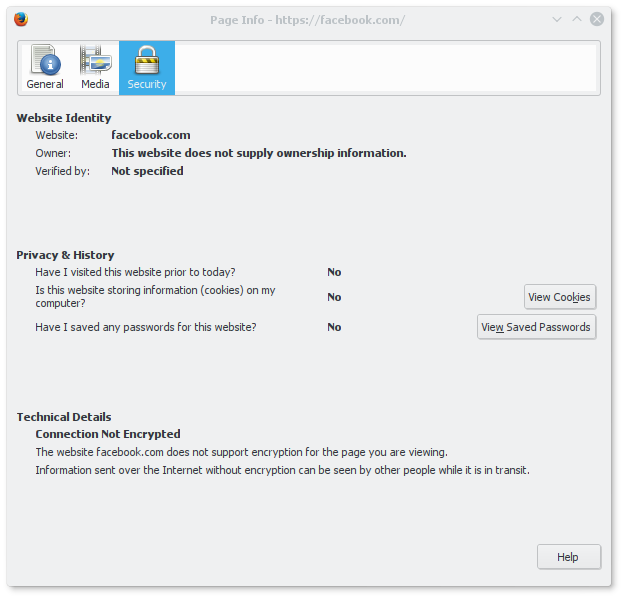Click the Help button
Viewport: 624px width, 599px height.
tap(568, 557)
